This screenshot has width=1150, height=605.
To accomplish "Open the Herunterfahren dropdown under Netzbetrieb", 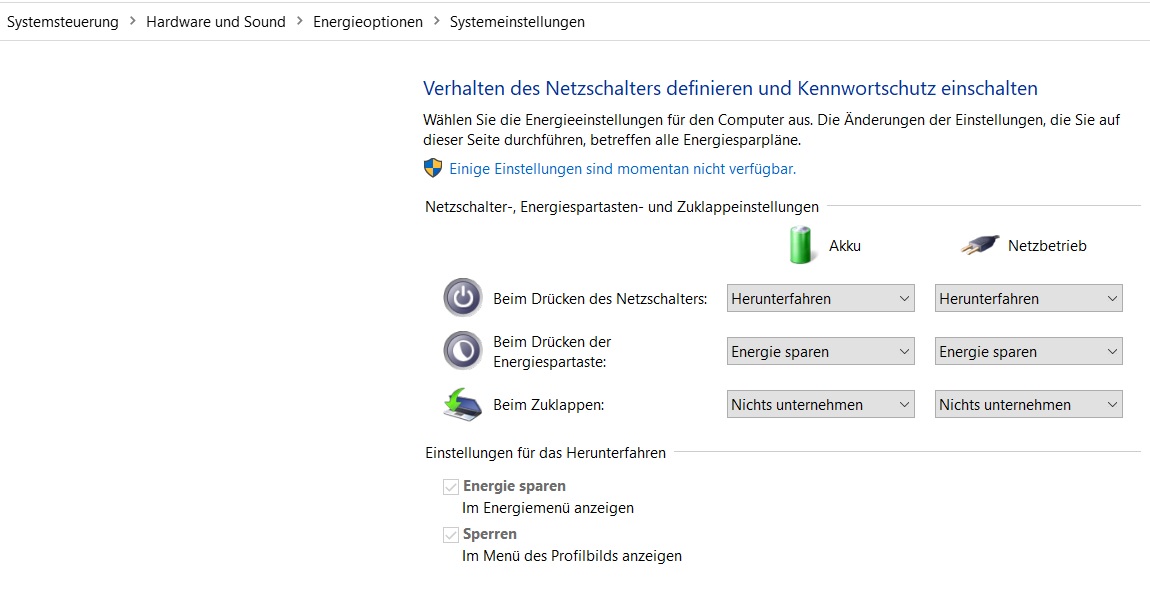I will point(1028,297).
